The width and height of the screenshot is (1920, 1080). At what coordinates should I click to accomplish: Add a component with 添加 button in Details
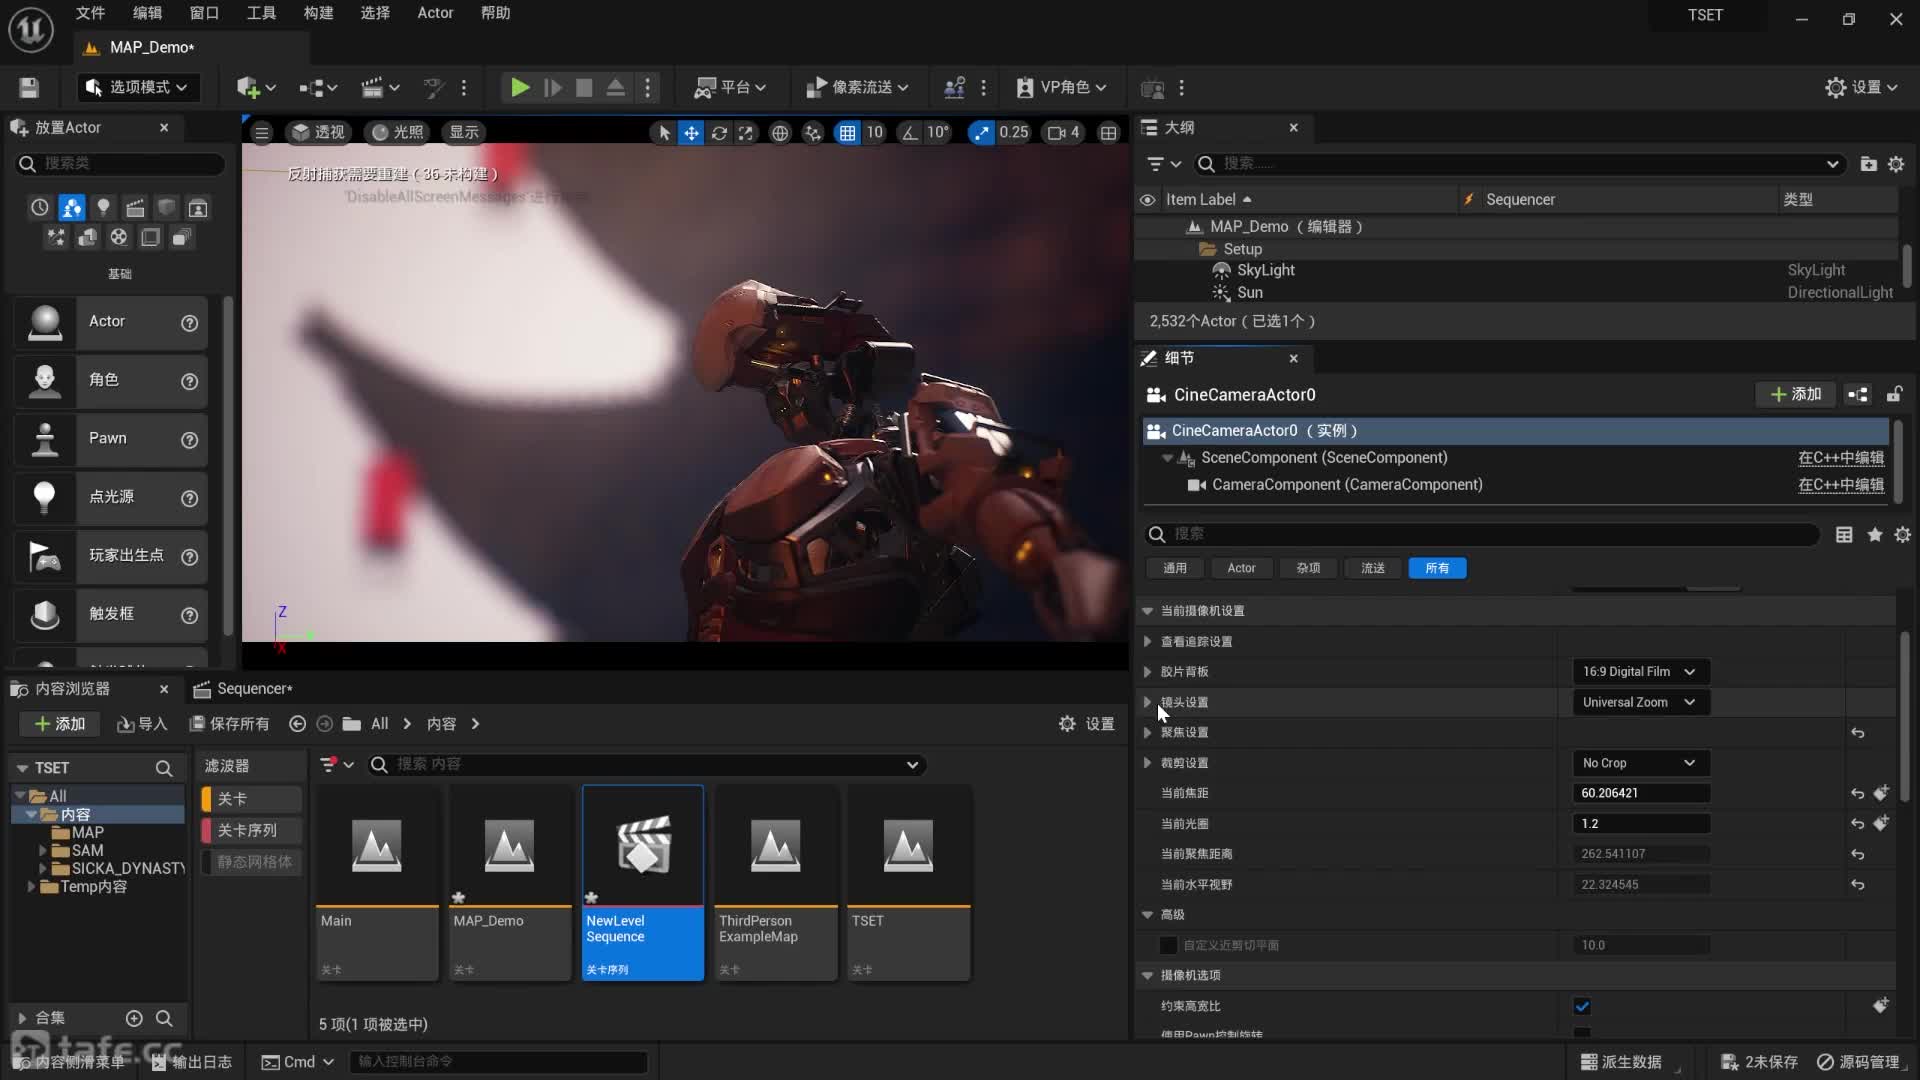click(1796, 395)
